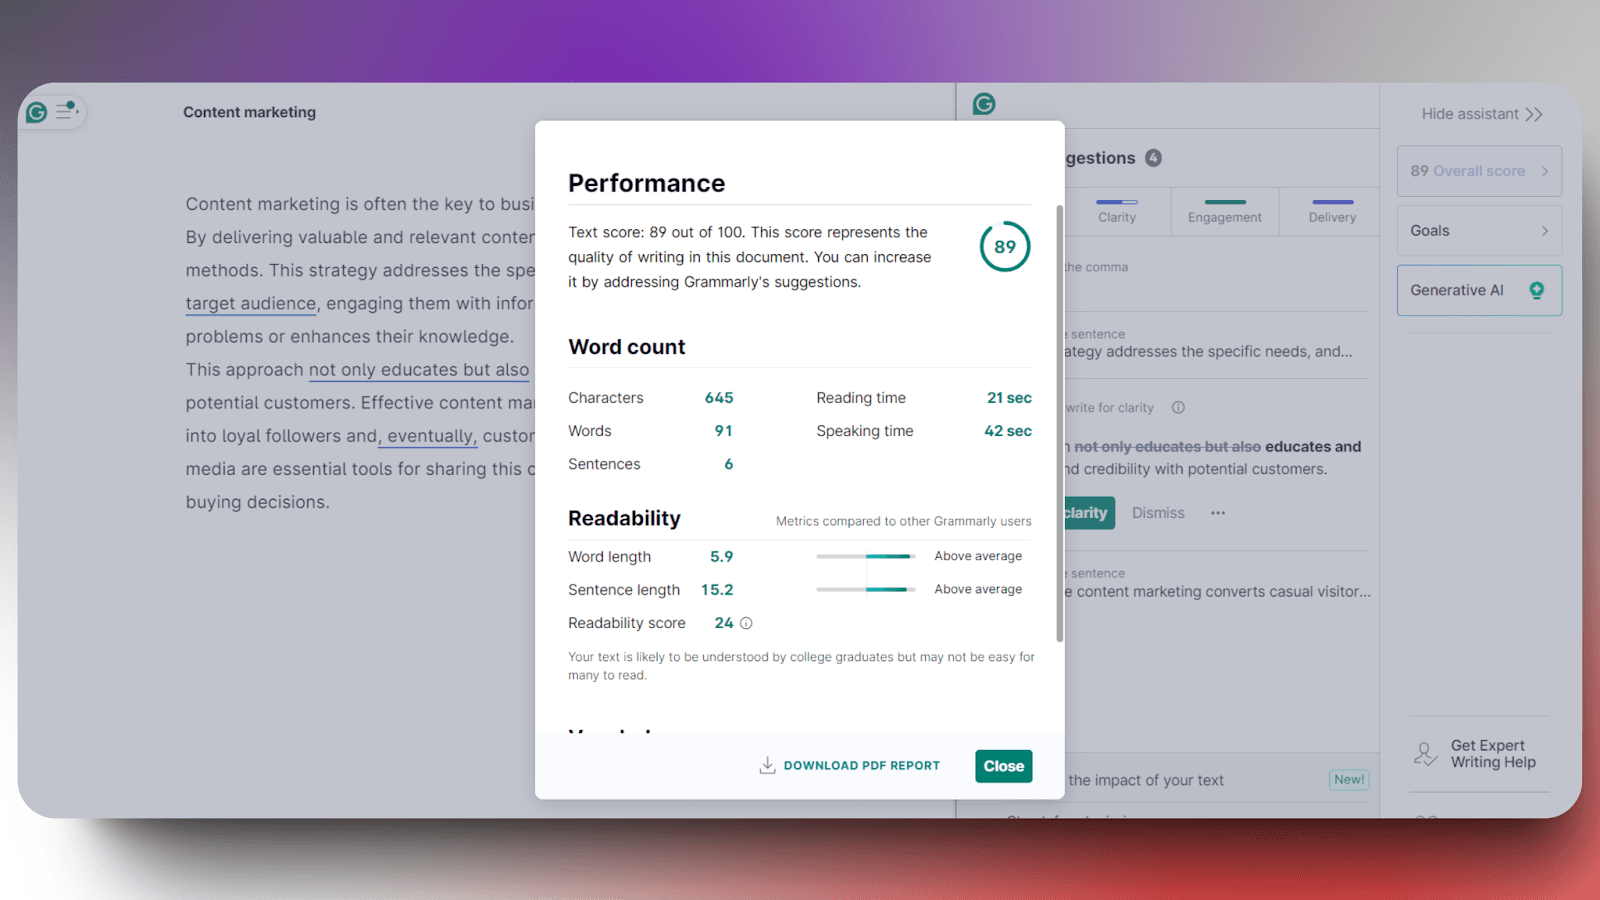Click the New! badge
The width and height of the screenshot is (1600, 900).
click(1349, 780)
